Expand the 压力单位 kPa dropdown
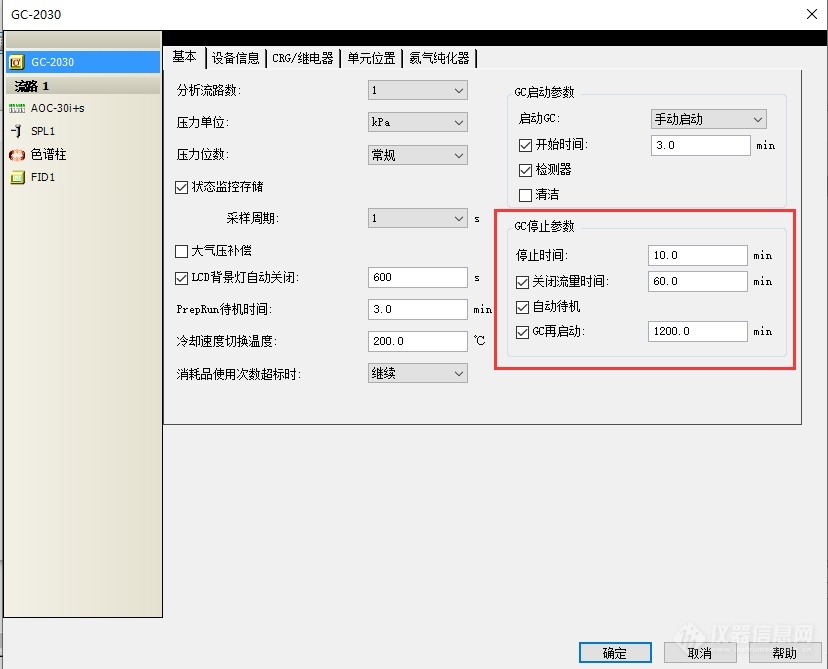Screen dimensions: 828x669 tap(417, 123)
